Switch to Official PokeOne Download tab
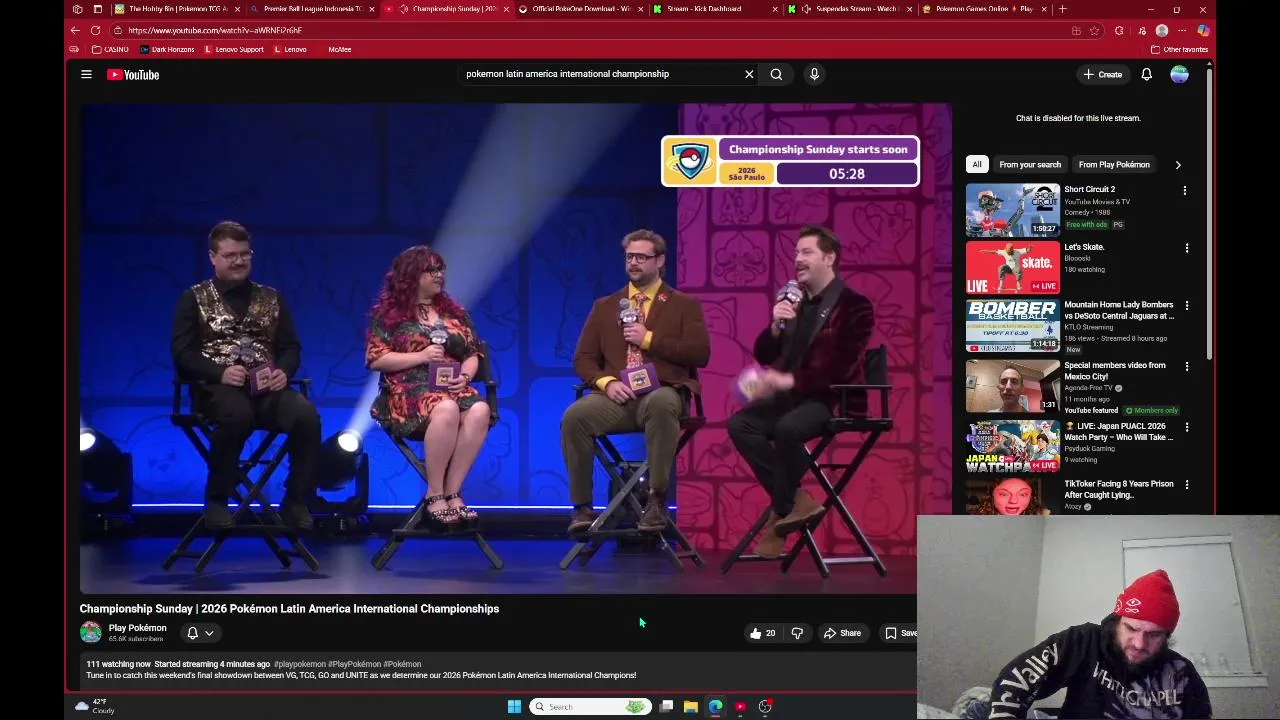Screen dimensions: 1280x720 (580, 9)
